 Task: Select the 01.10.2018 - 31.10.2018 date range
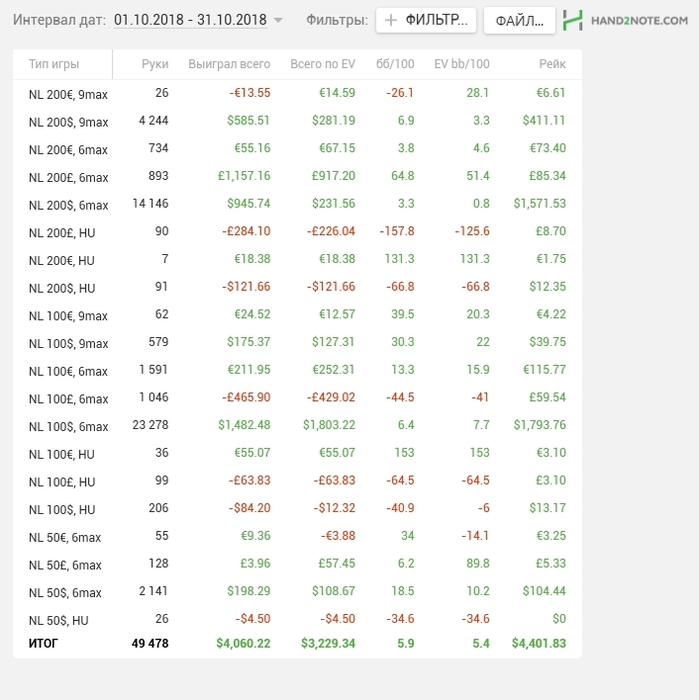tap(190, 20)
